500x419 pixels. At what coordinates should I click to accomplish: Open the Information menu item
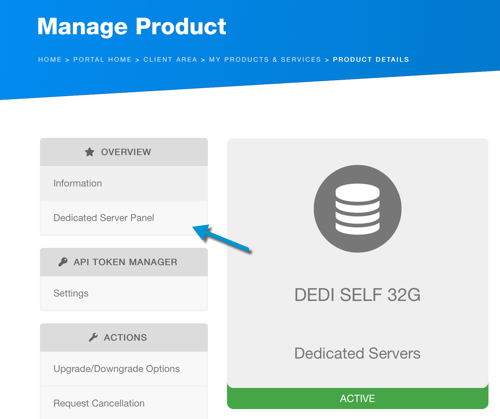124,183
